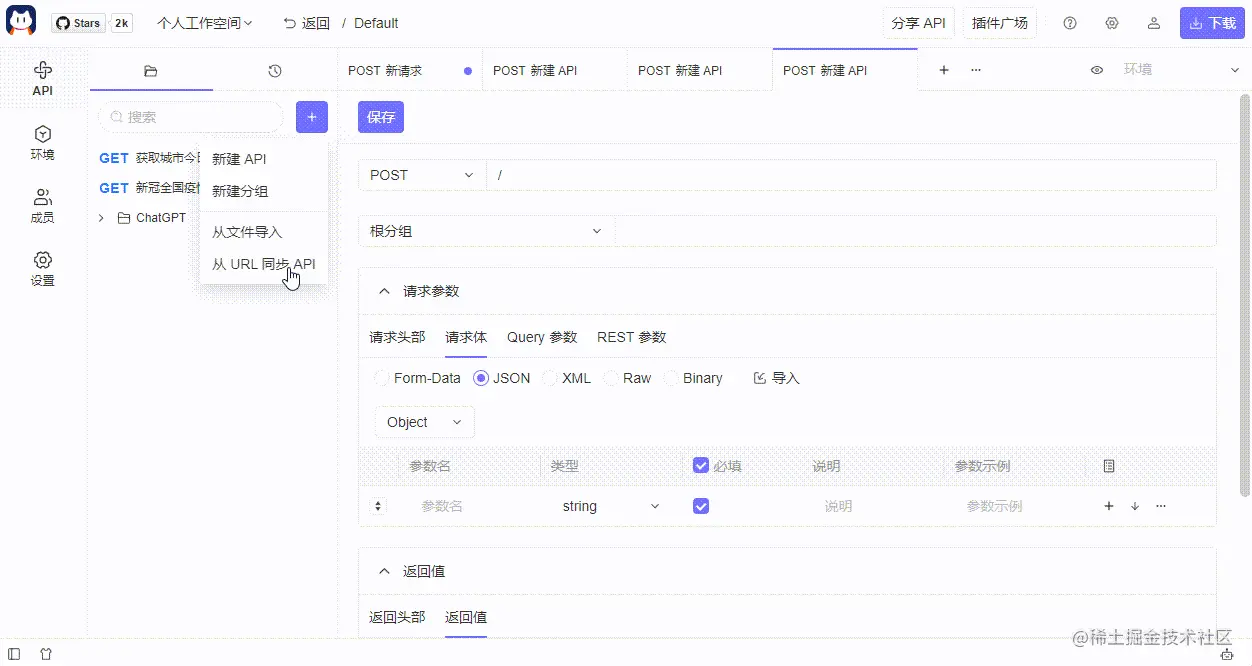The image size is (1252, 666).
Task: Open the Object type dropdown
Action: (425, 422)
